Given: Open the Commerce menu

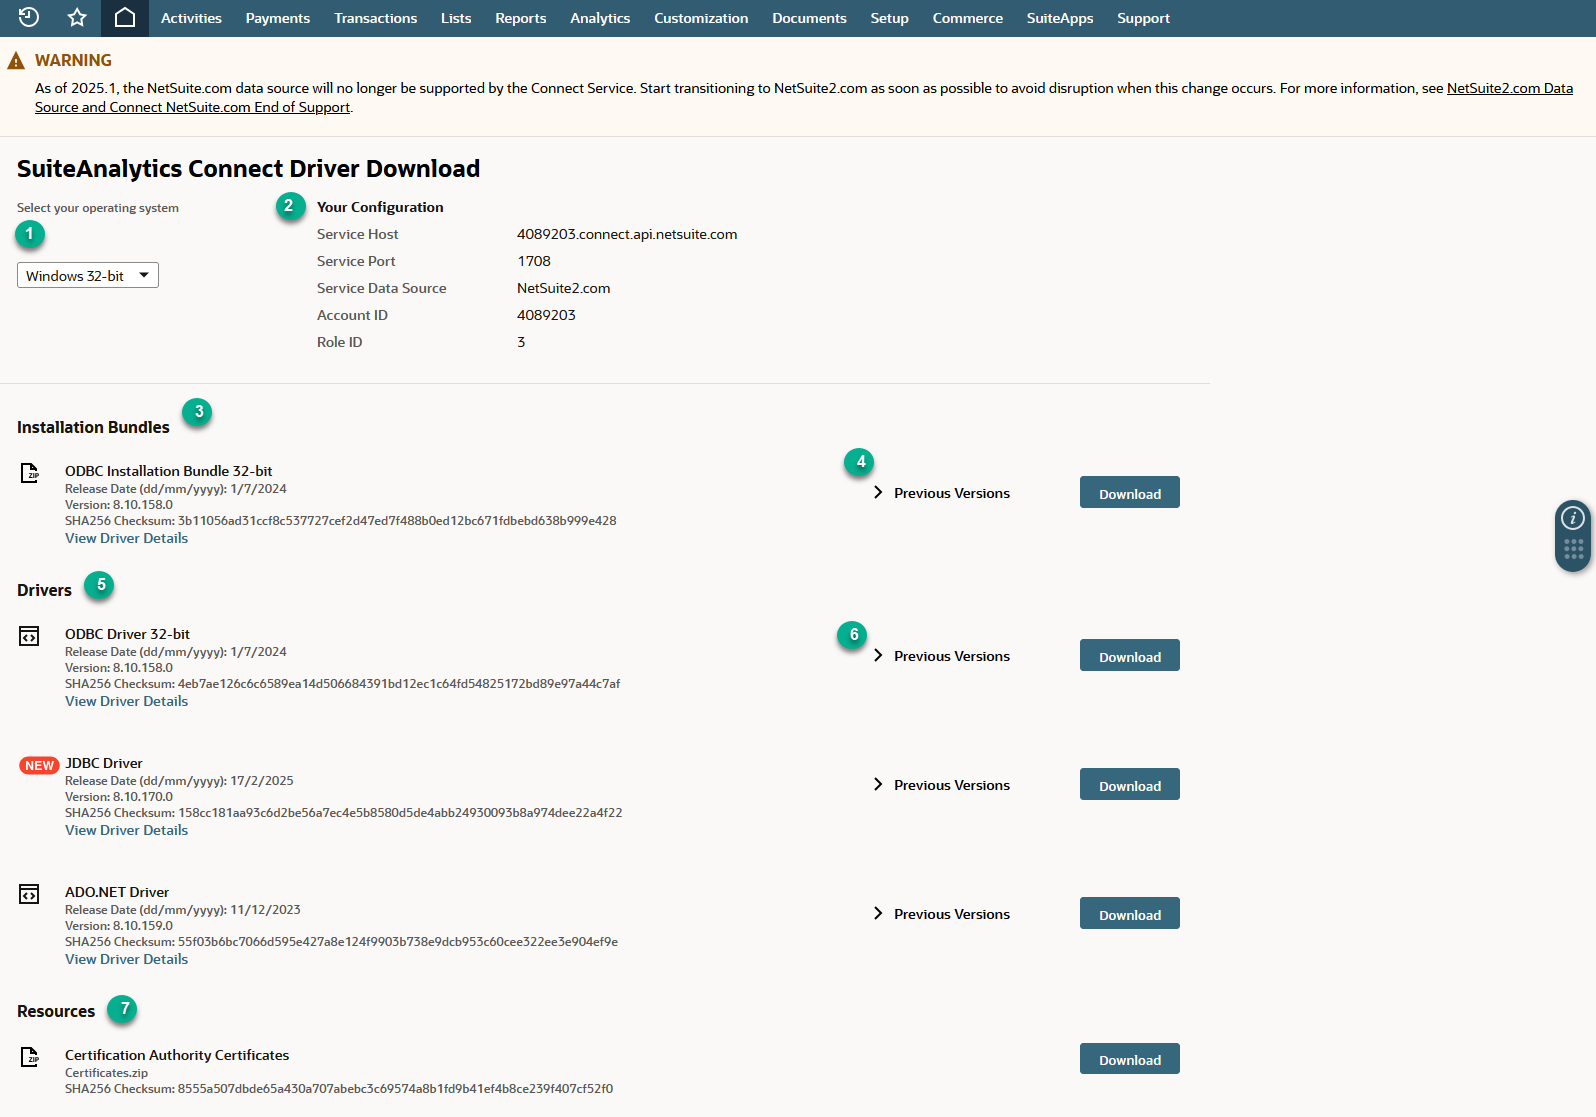Looking at the screenshot, I should (x=968, y=18).
